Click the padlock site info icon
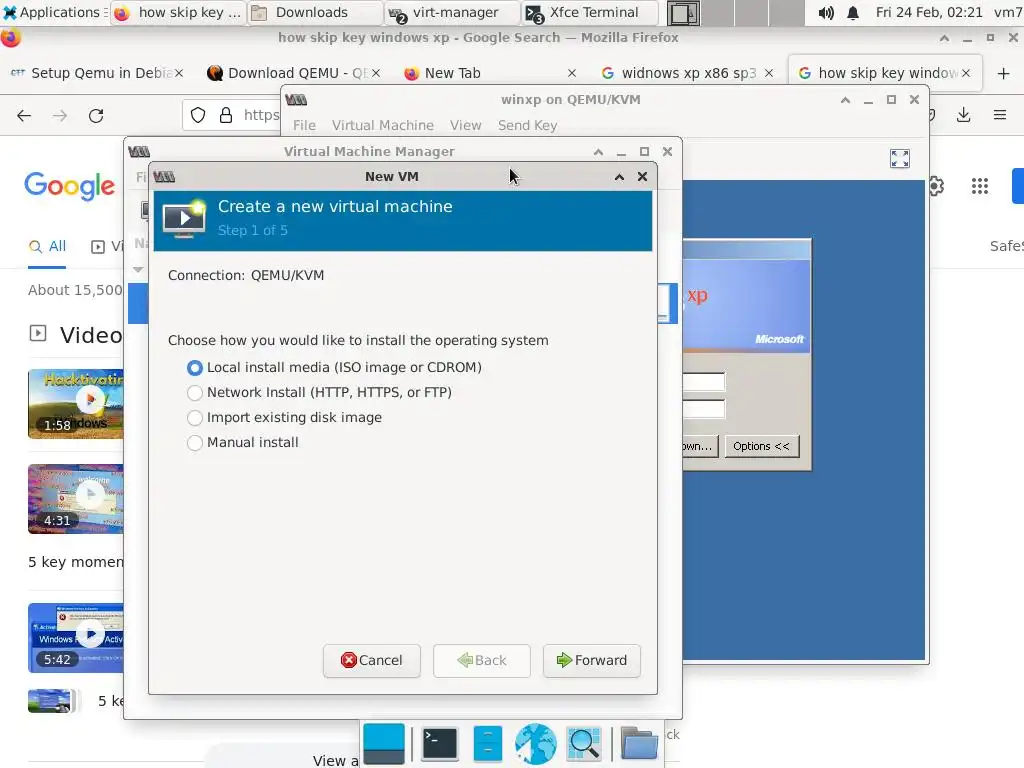The width and height of the screenshot is (1024, 768). click(x=226, y=116)
